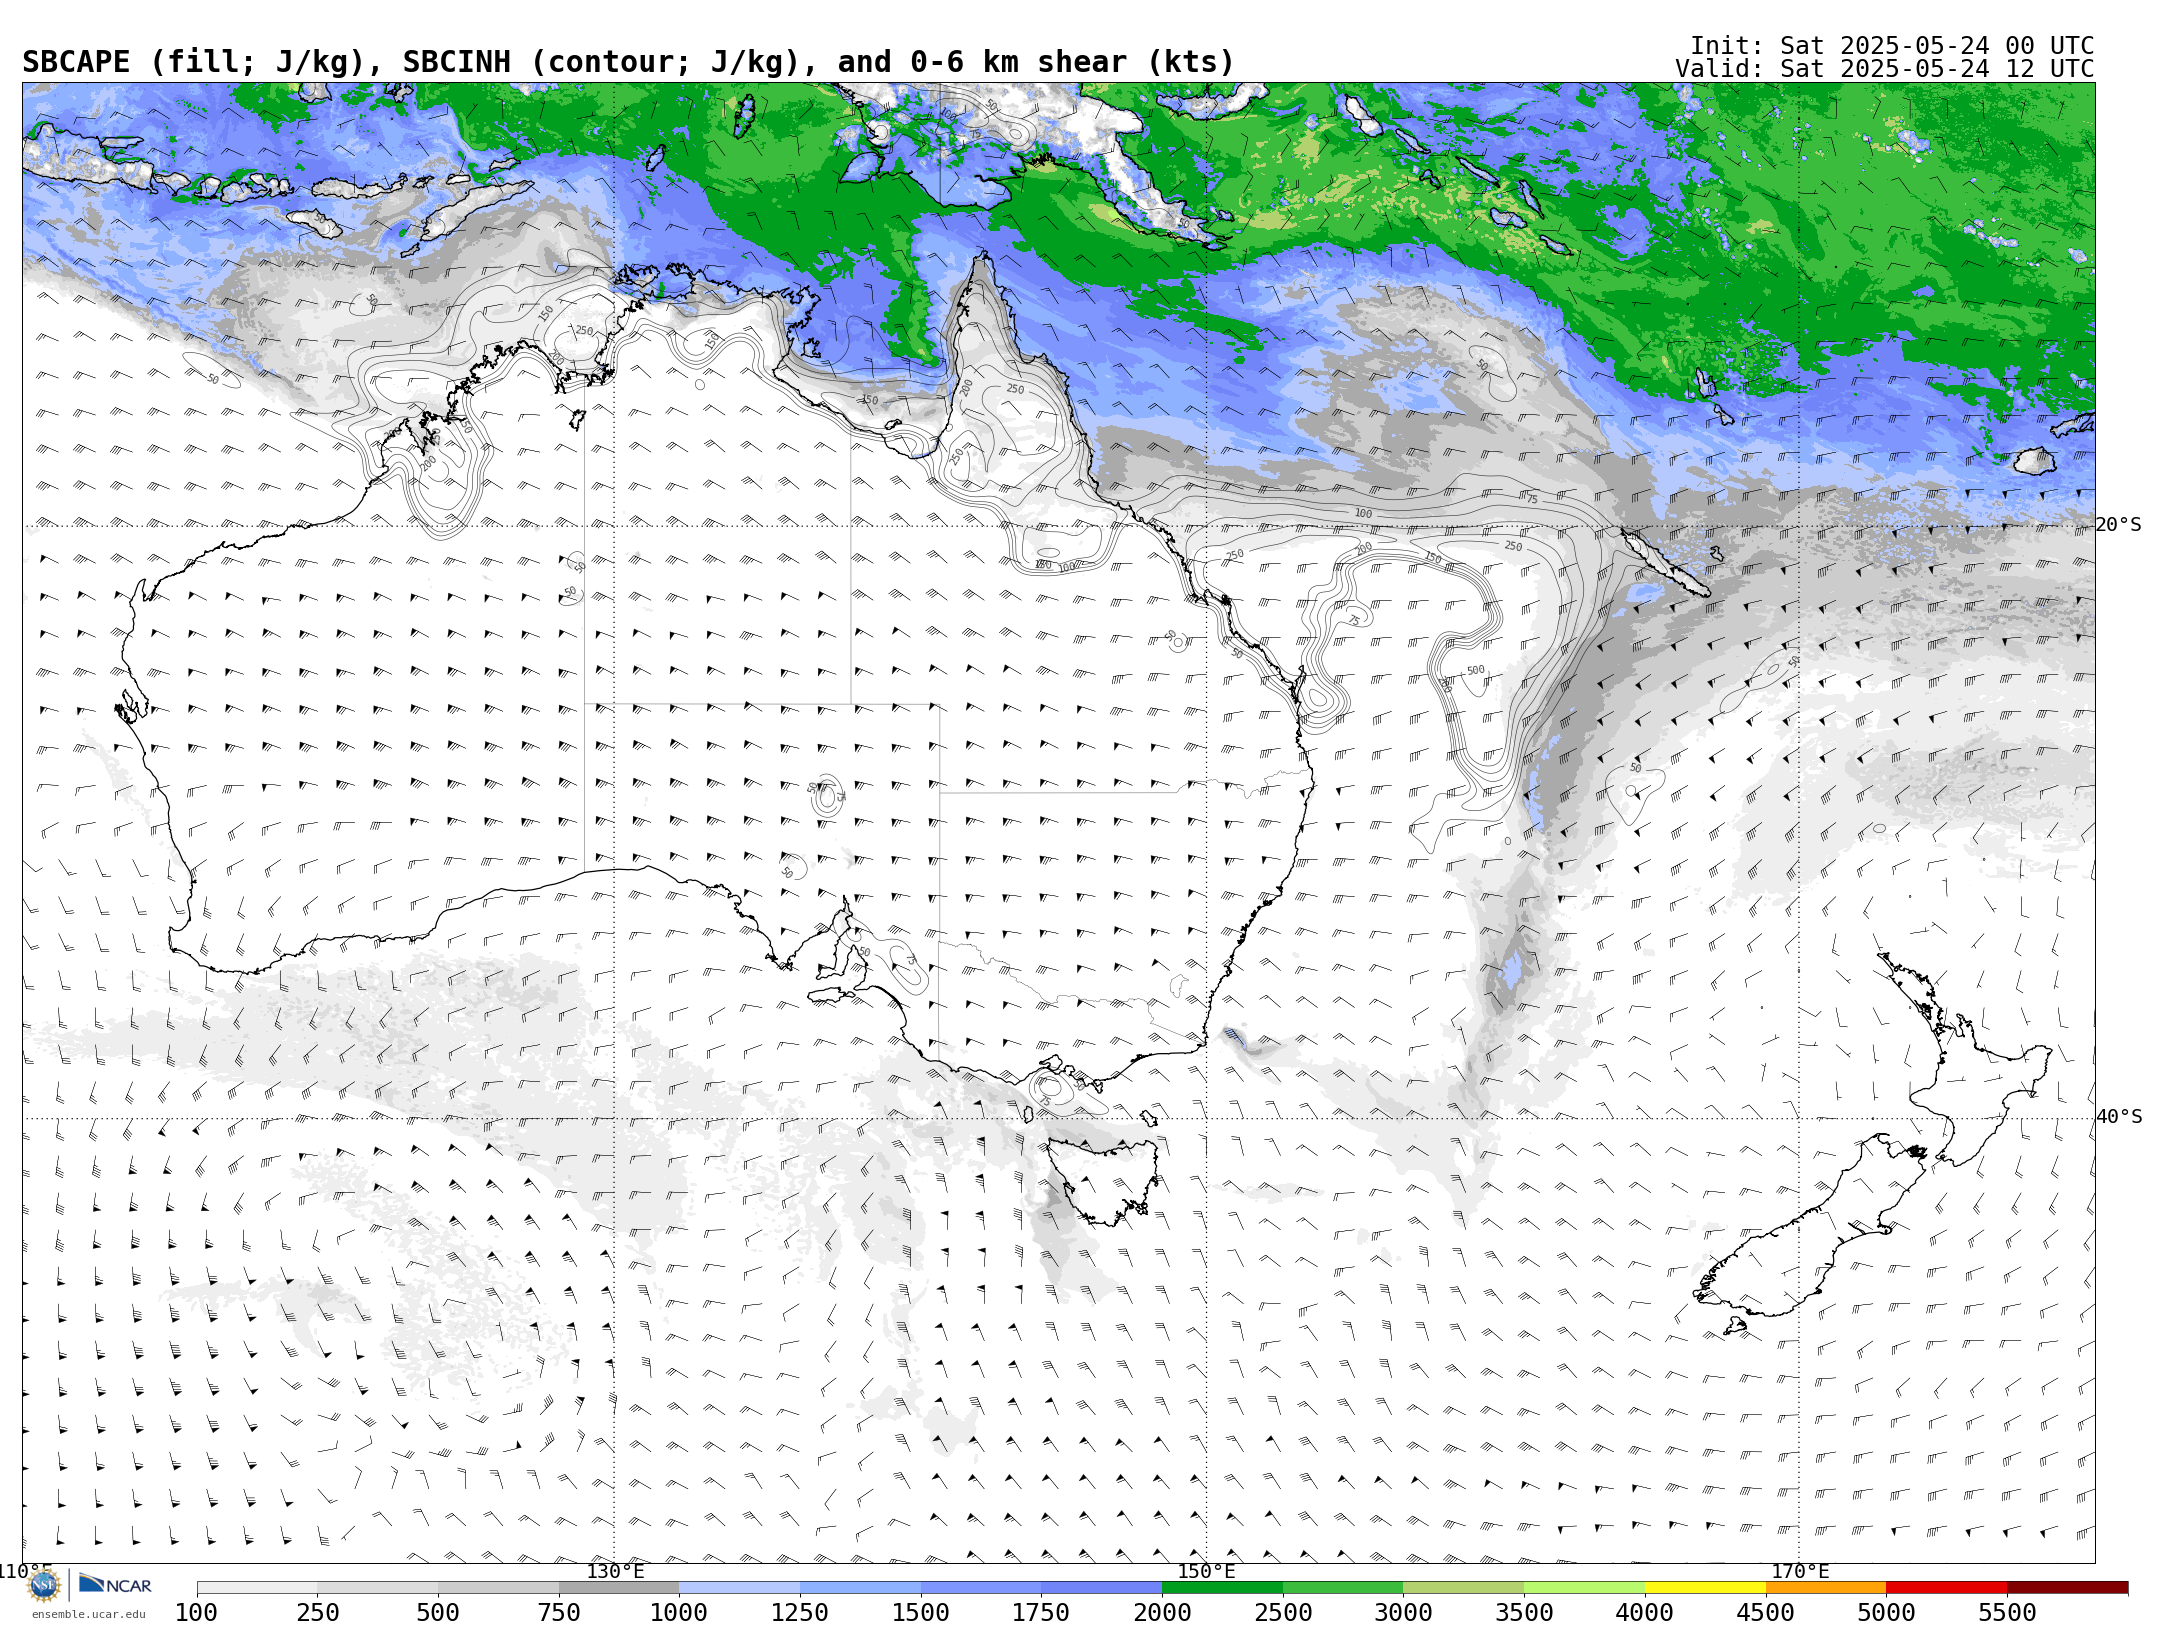
Task: Select the 3500–4000 lime green colorbar swatch
Action: pos(1584,1588)
